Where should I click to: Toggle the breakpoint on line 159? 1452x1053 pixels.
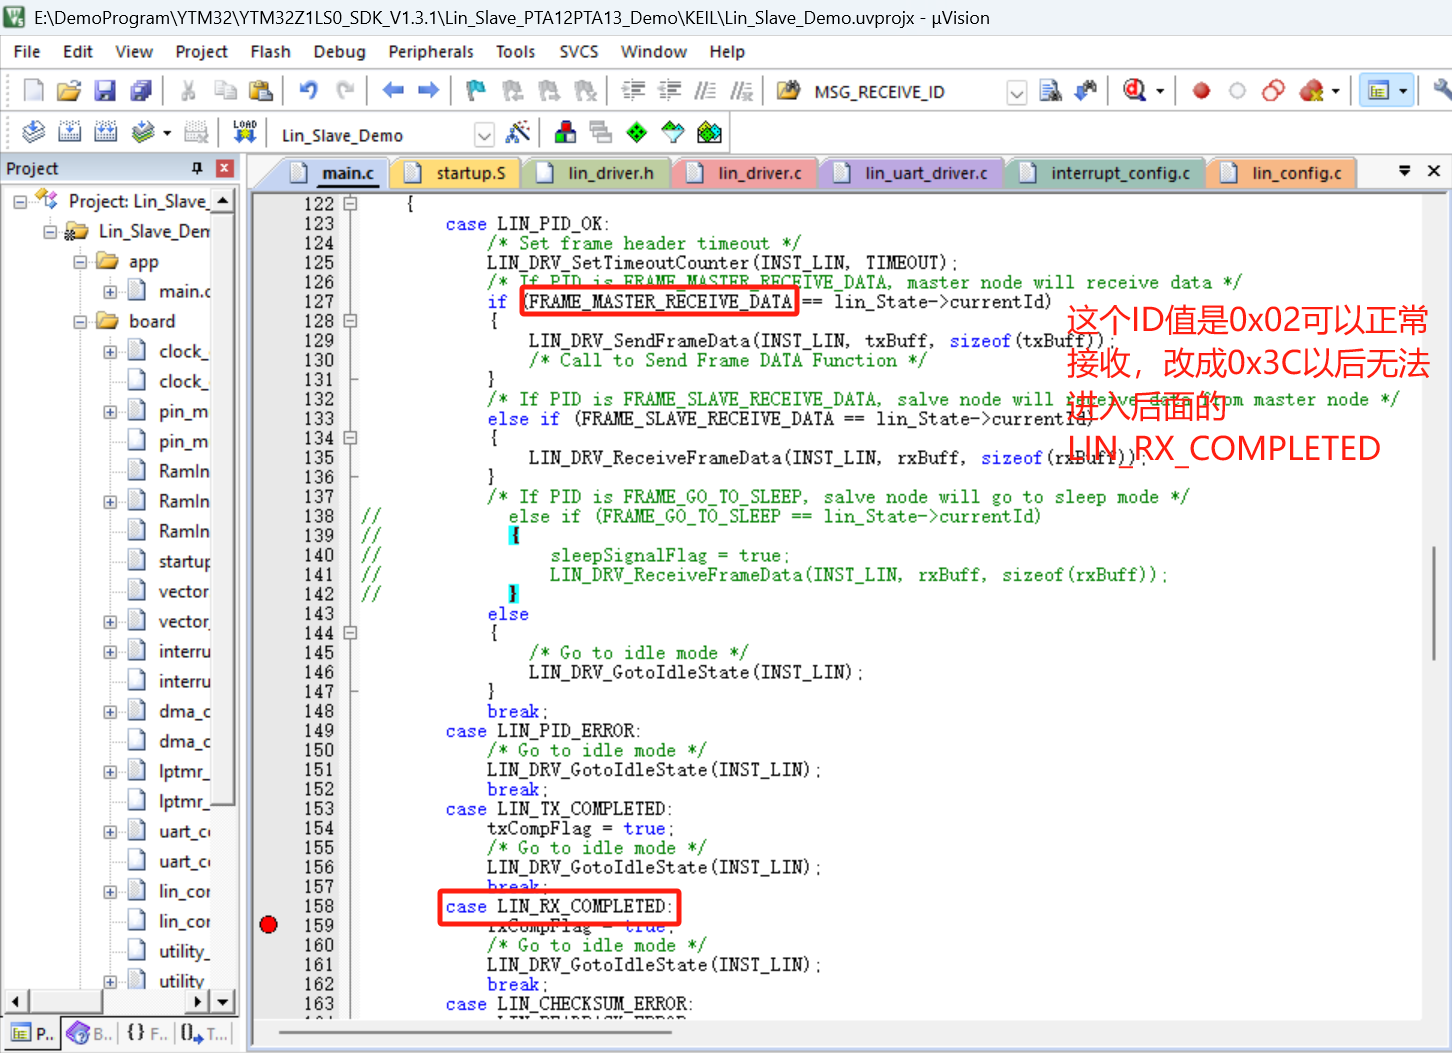(x=268, y=925)
